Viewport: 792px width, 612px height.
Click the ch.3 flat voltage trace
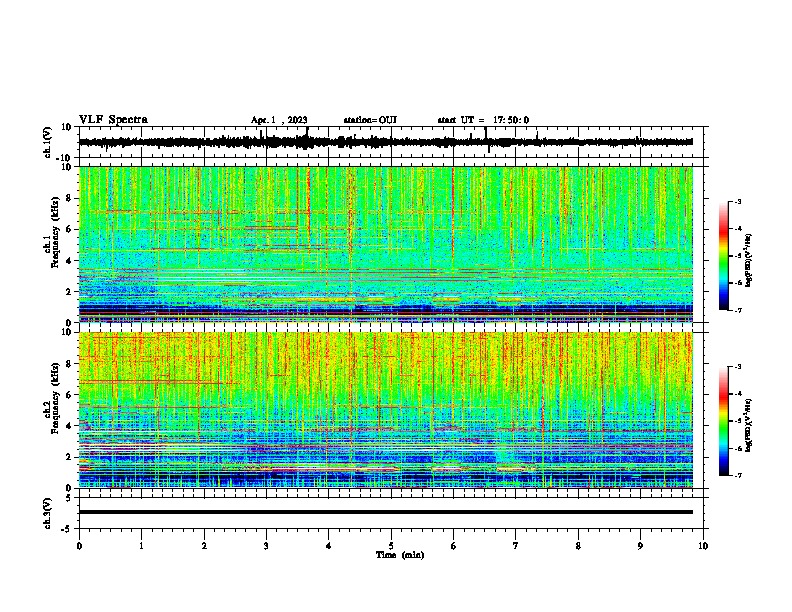(386, 512)
